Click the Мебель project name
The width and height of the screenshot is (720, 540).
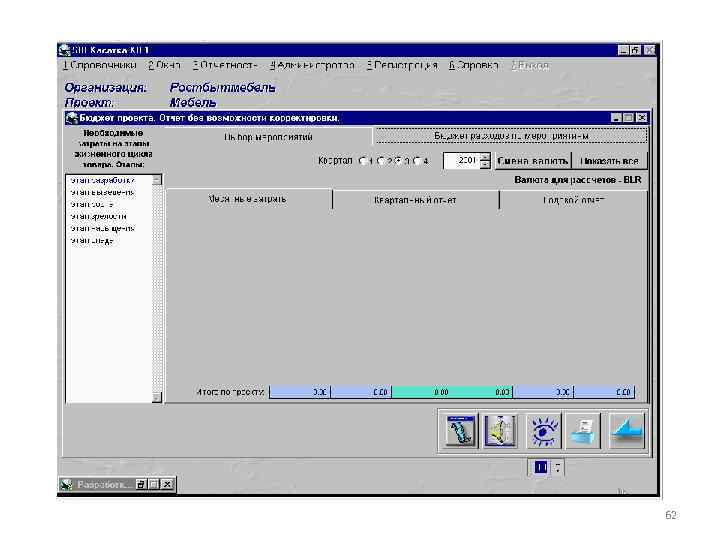click(x=193, y=103)
